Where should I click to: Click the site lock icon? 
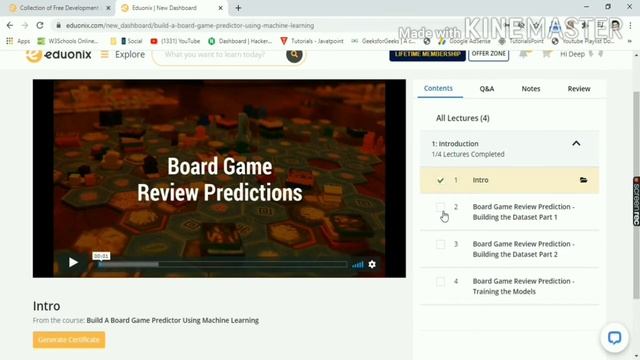(58, 25)
